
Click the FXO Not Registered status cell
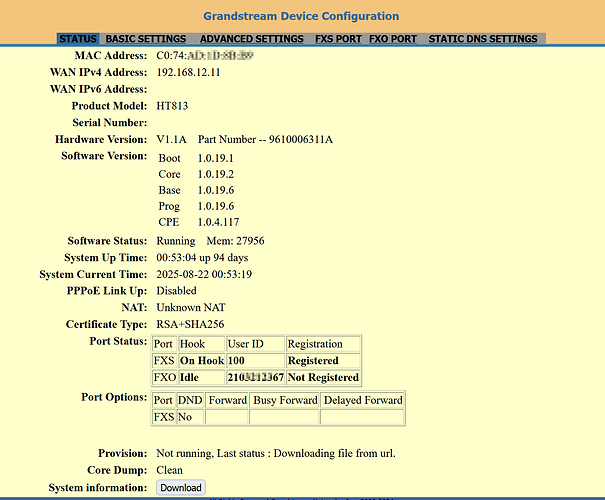coord(322,377)
